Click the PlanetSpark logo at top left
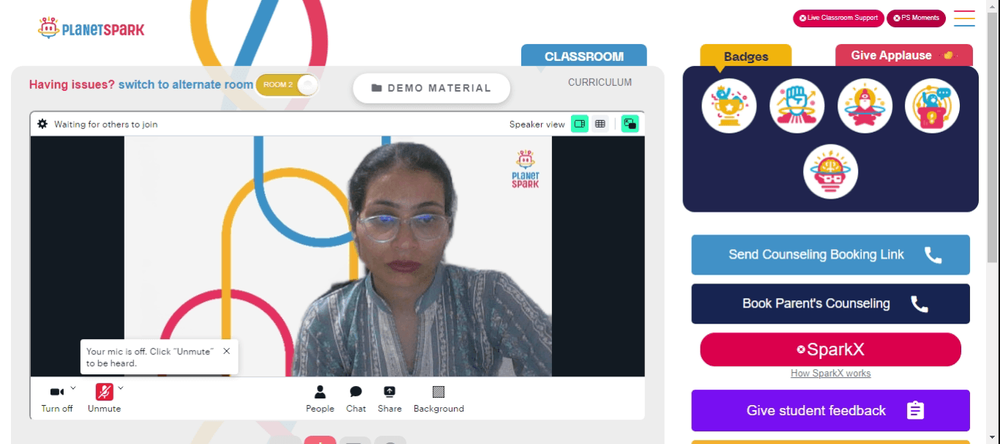The image size is (1000, 444). pos(91,28)
